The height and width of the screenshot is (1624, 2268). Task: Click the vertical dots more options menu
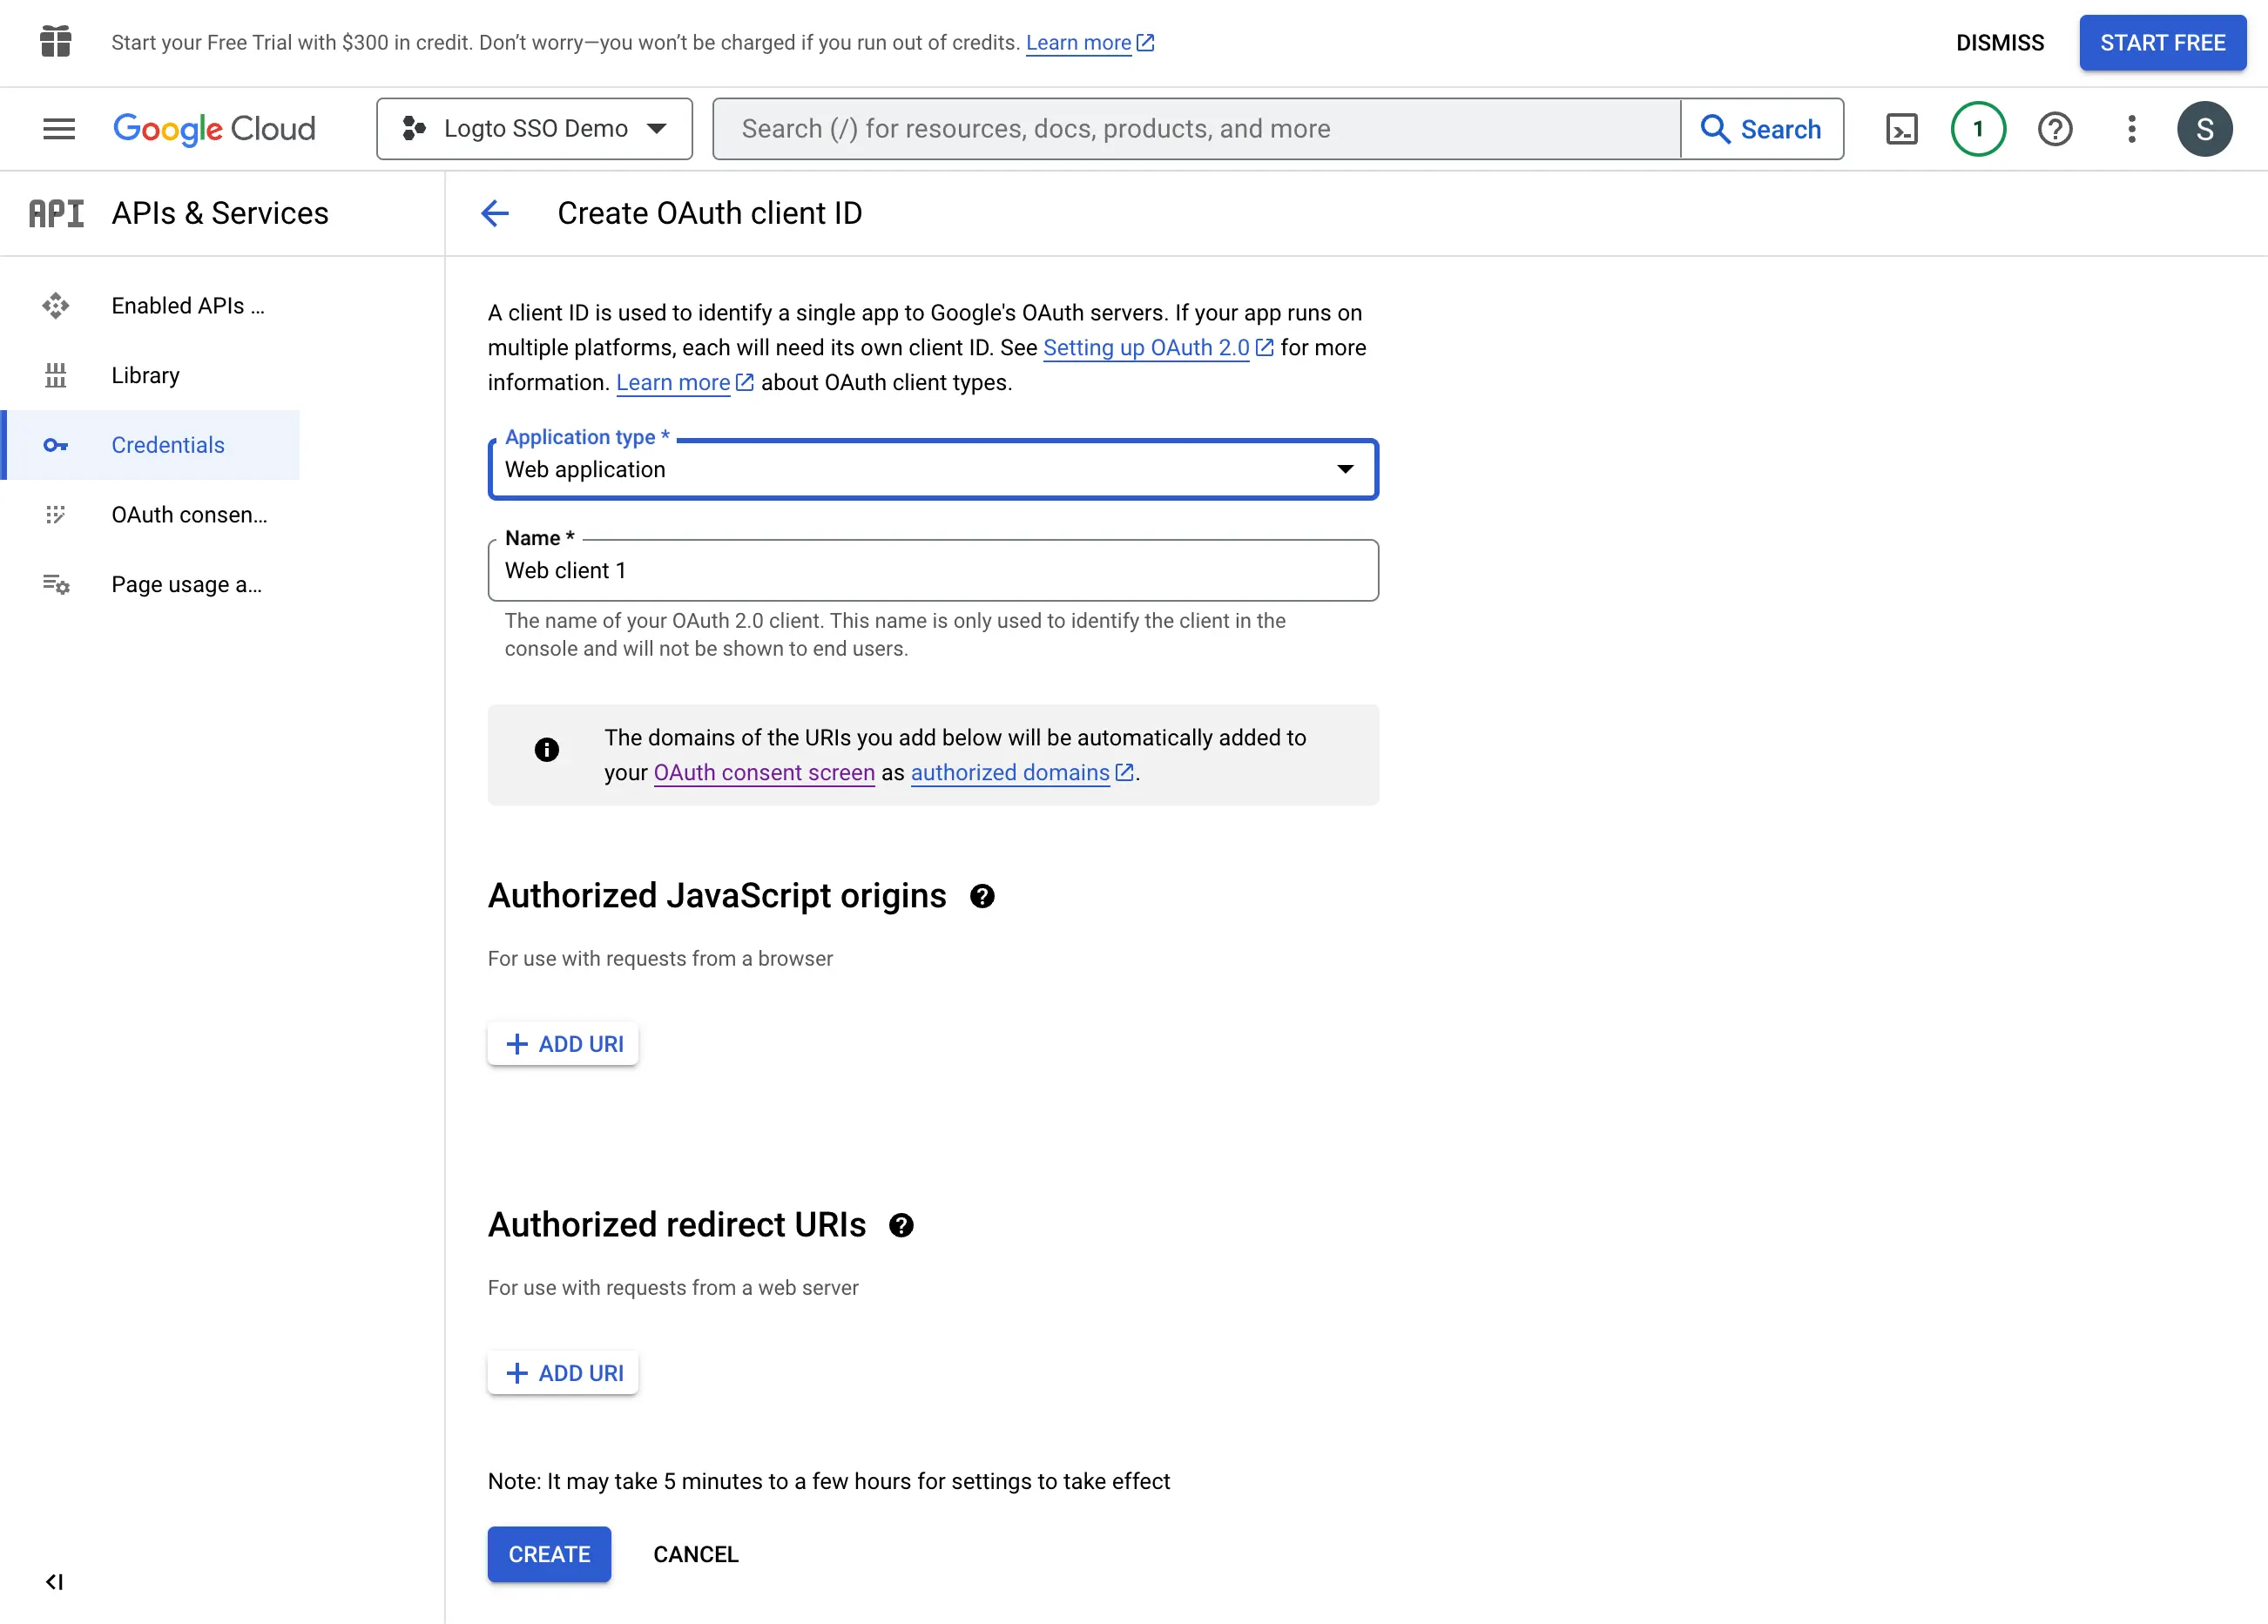(x=2131, y=128)
